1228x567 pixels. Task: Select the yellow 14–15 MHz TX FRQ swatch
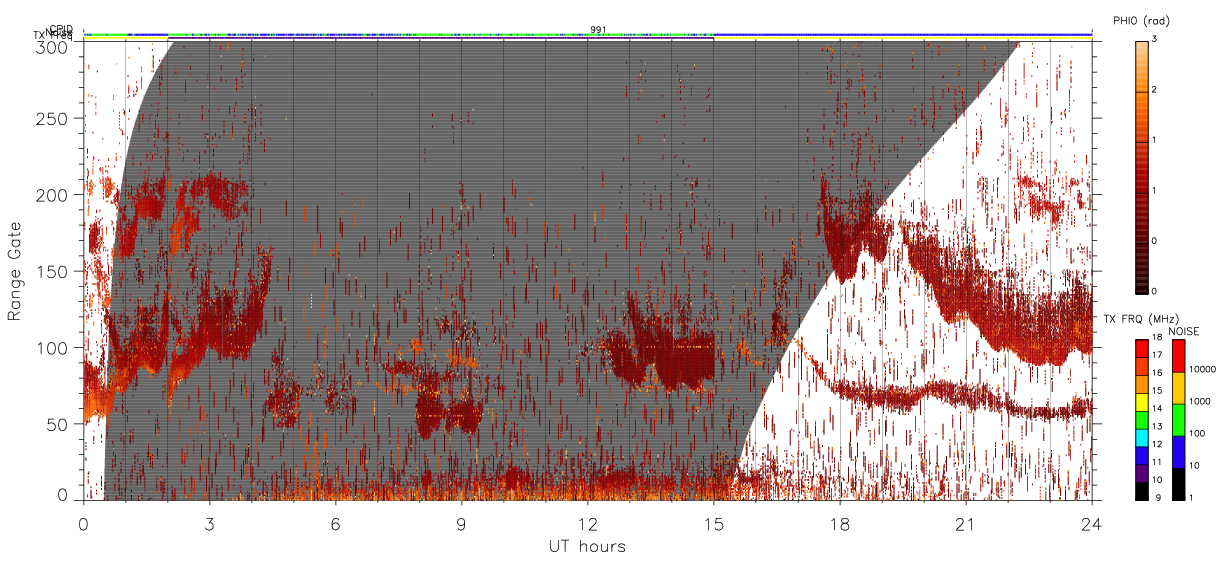tap(1141, 402)
